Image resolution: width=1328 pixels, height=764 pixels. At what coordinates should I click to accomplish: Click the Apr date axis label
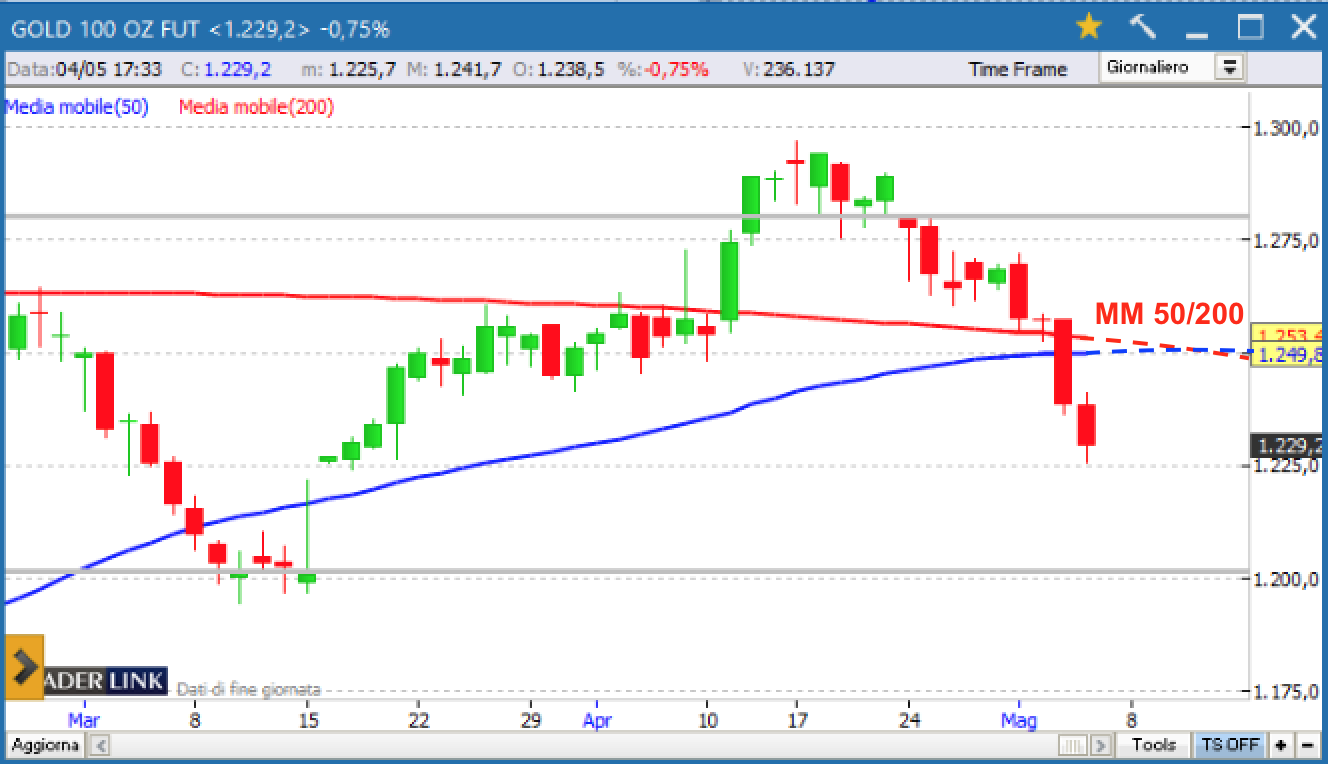click(x=597, y=720)
